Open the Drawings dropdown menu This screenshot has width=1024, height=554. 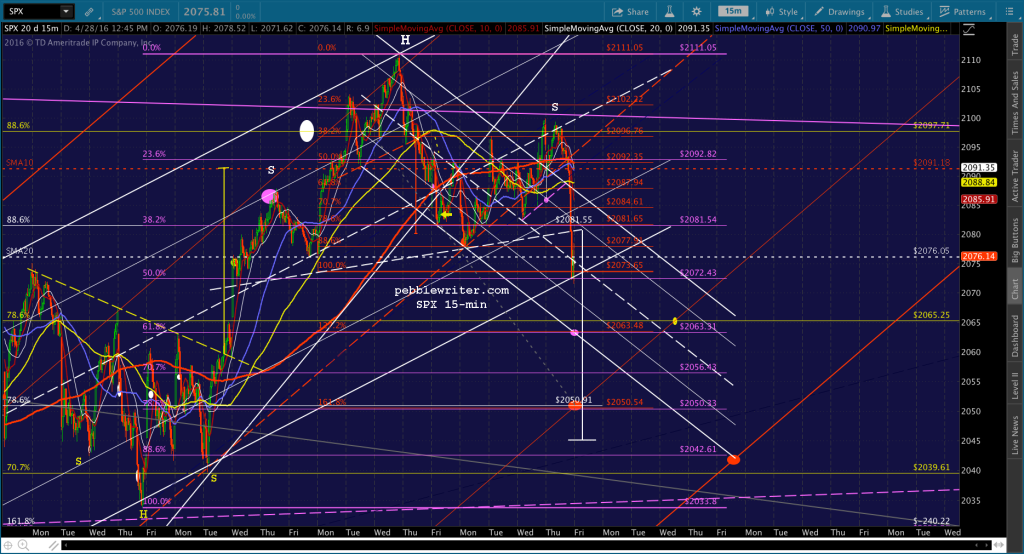click(839, 12)
